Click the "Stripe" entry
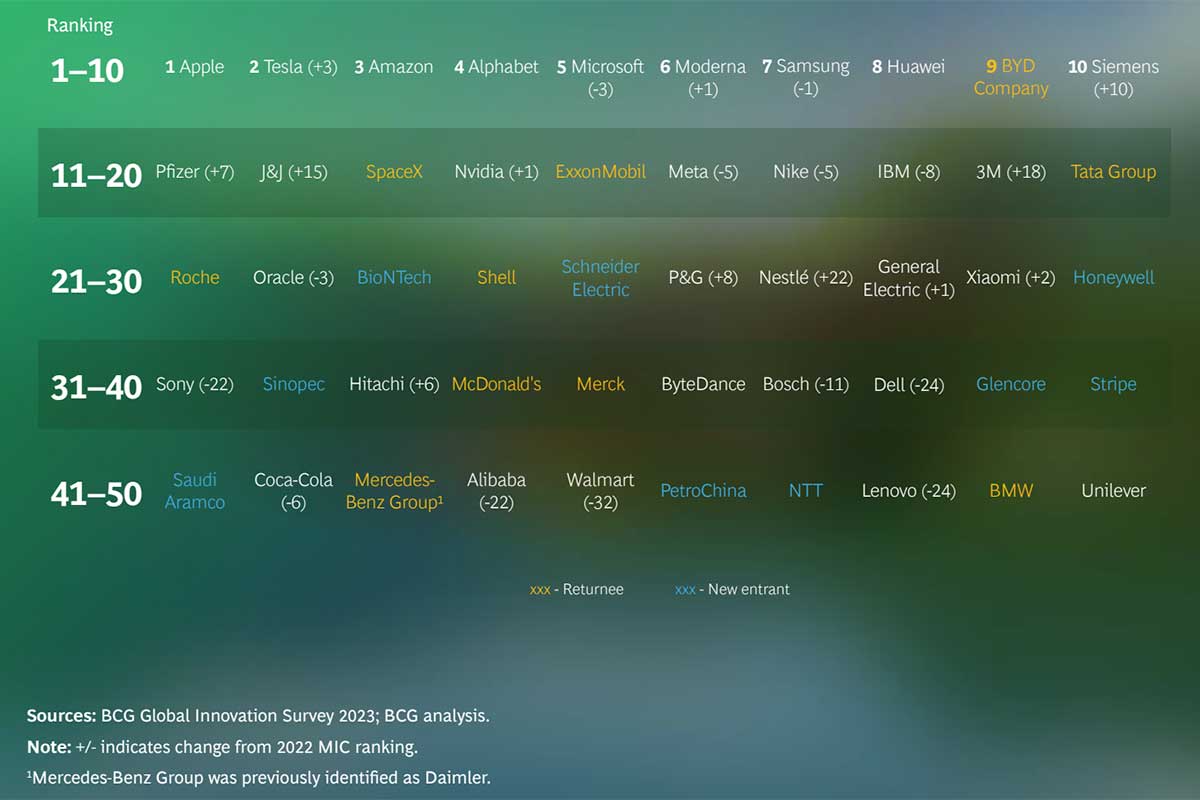This screenshot has height=800, width=1200. click(x=1113, y=384)
